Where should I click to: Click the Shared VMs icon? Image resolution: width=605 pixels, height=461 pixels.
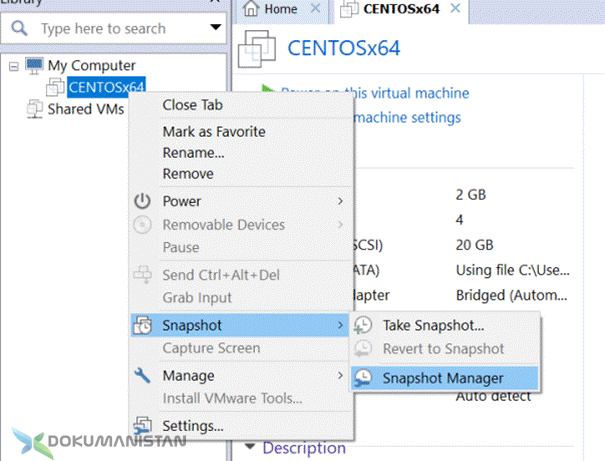34,109
